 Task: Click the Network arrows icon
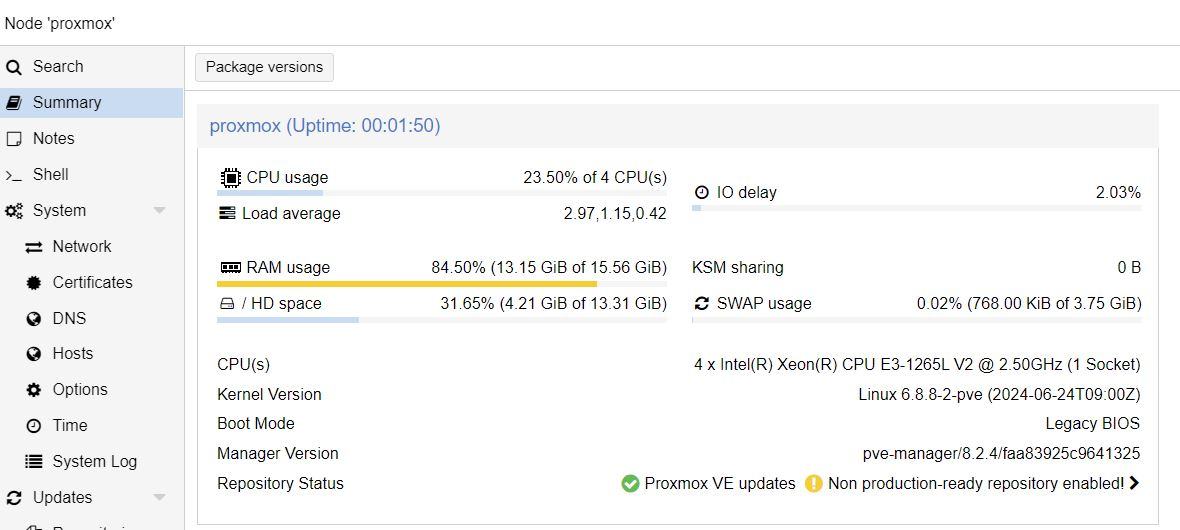click(34, 247)
